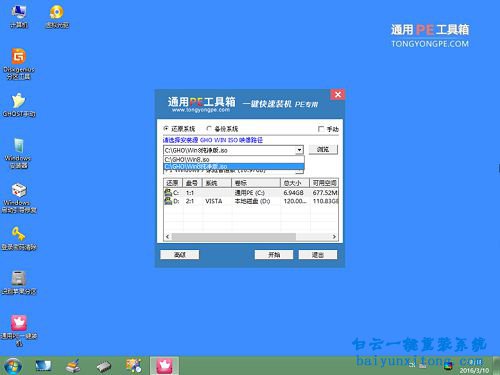
Task: Sort by the System column header
Action: [217, 183]
